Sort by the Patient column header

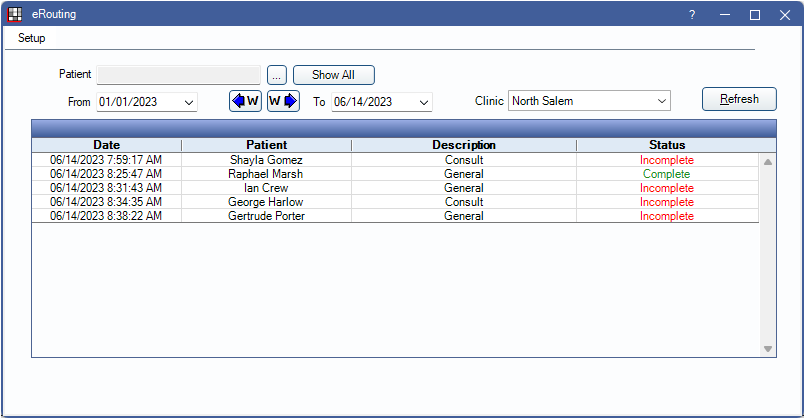[266, 145]
